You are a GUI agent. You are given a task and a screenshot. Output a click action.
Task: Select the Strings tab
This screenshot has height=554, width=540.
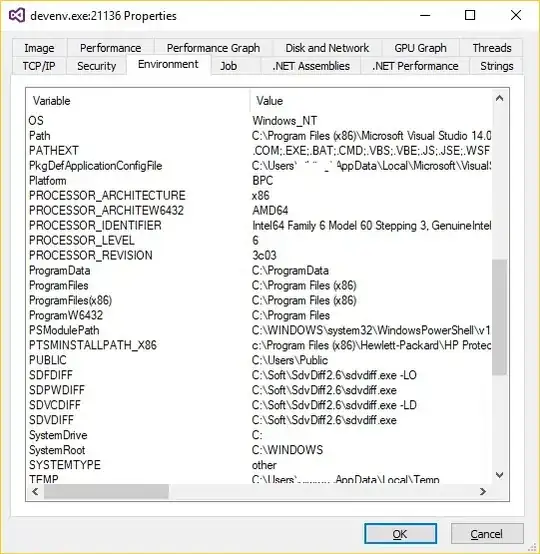(497, 66)
